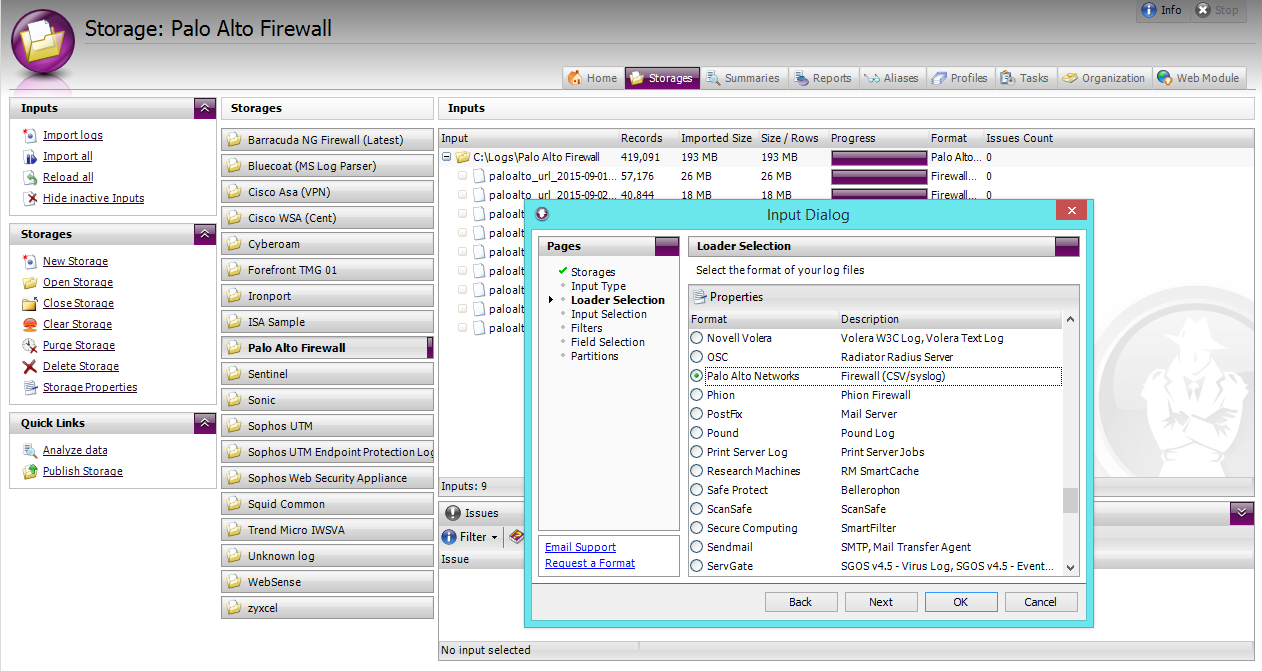Select the Palo Alto Networks radio
The height and width of the screenshot is (671, 1262).
coord(697,376)
